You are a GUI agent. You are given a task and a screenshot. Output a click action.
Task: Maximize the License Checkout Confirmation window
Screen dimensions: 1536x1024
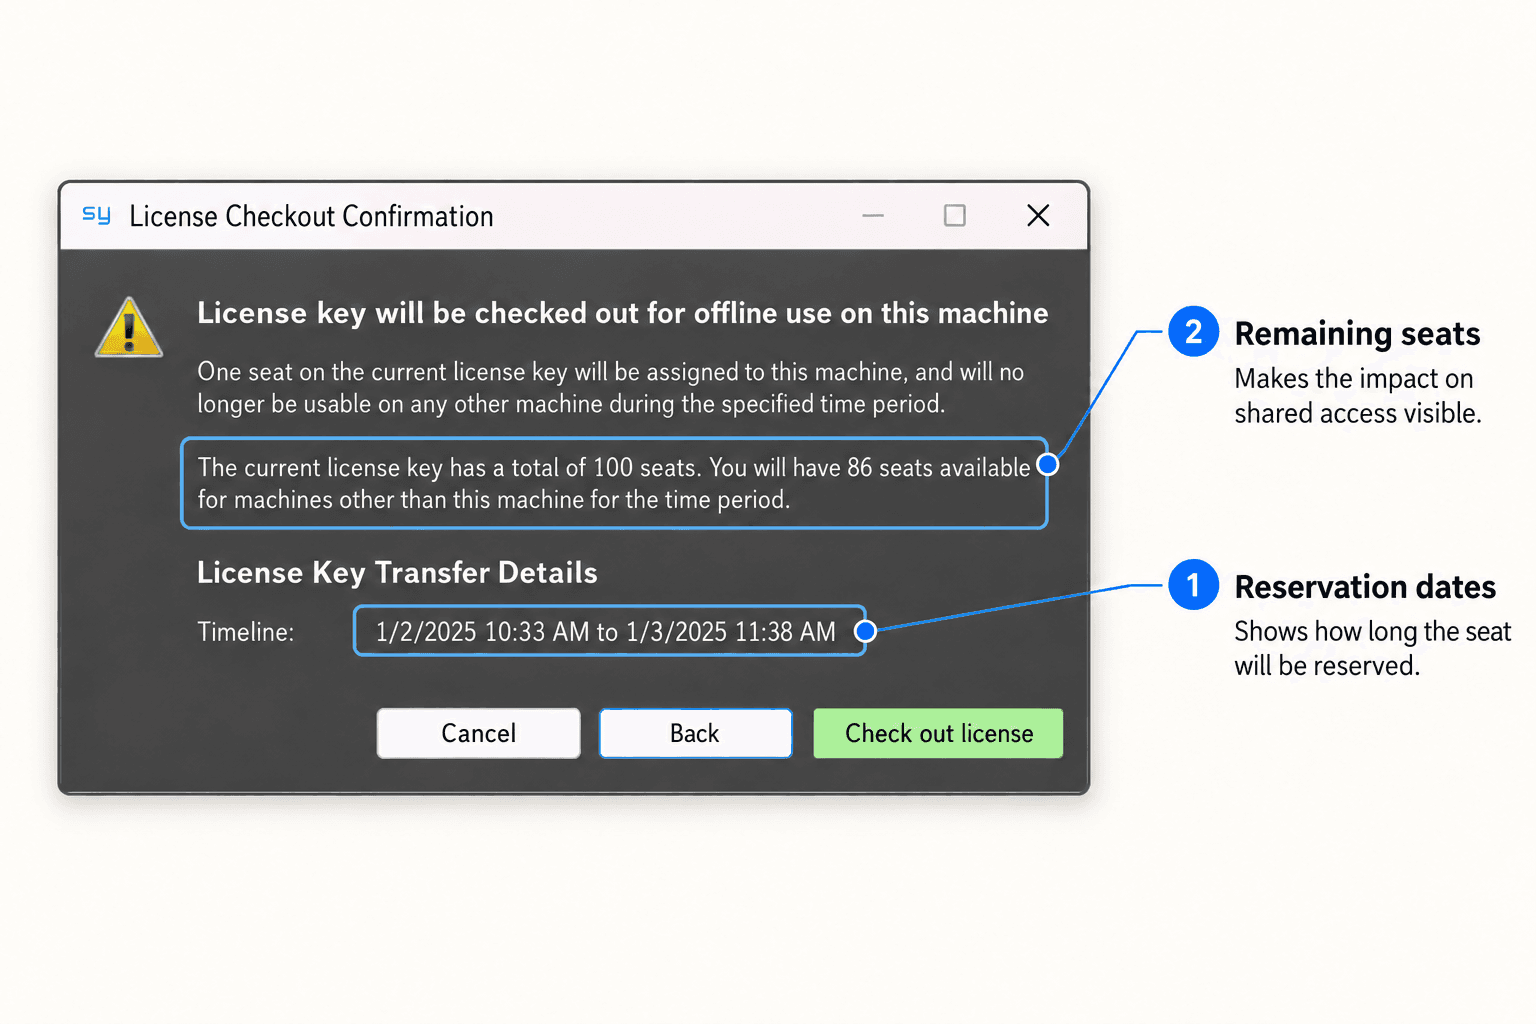pyautogui.click(x=955, y=216)
